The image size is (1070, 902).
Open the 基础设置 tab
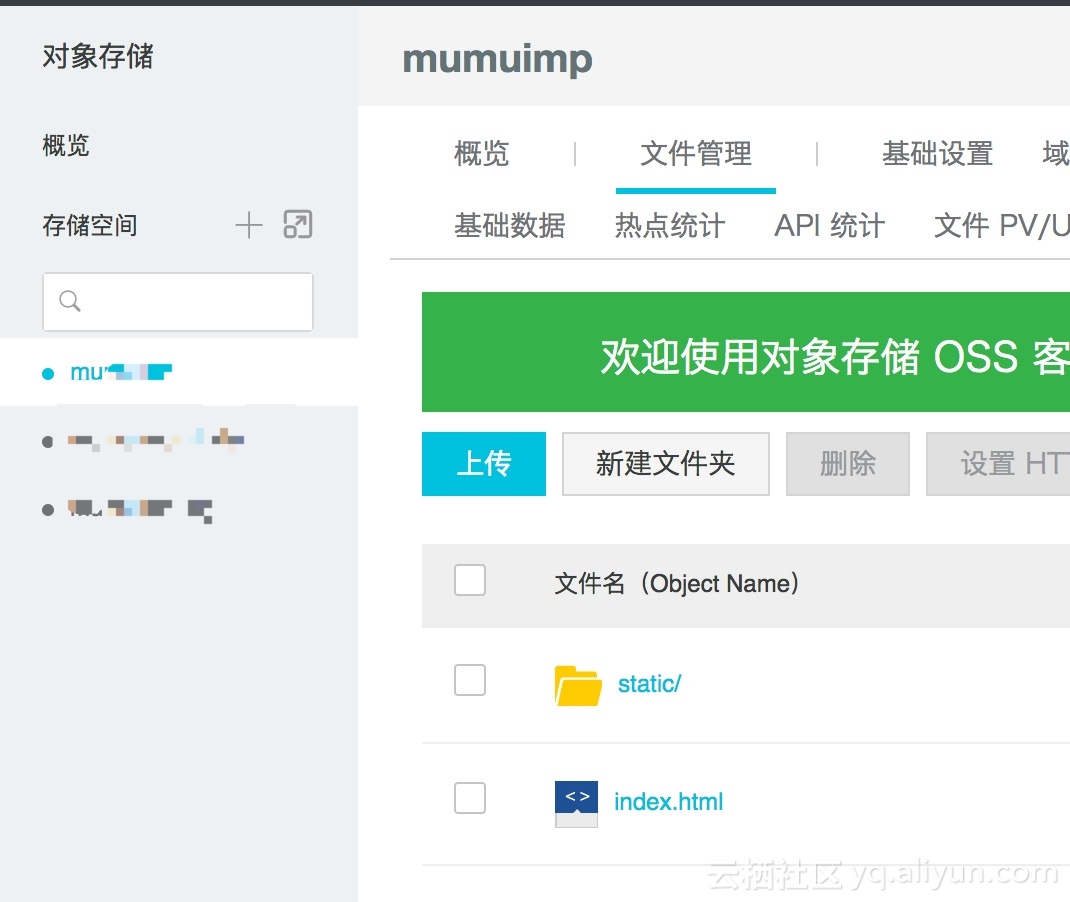[937, 154]
